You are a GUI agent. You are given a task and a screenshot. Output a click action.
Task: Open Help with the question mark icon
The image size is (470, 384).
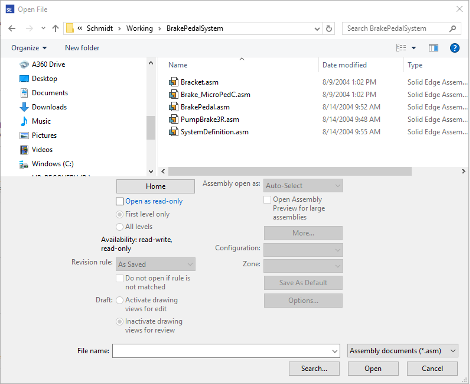click(455, 48)
